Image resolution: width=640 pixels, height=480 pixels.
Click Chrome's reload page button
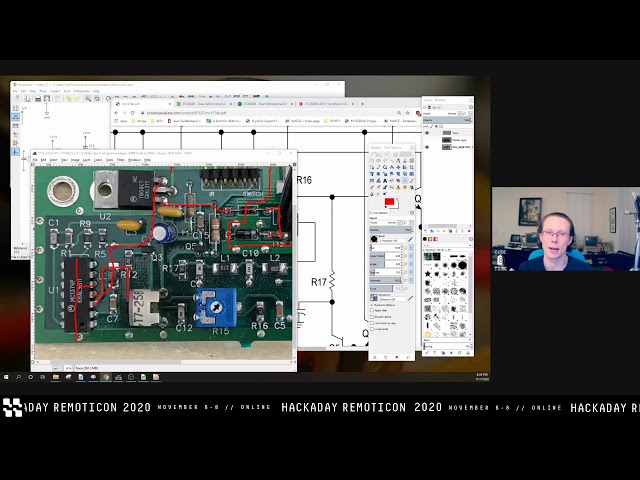(x=133, y=113)
